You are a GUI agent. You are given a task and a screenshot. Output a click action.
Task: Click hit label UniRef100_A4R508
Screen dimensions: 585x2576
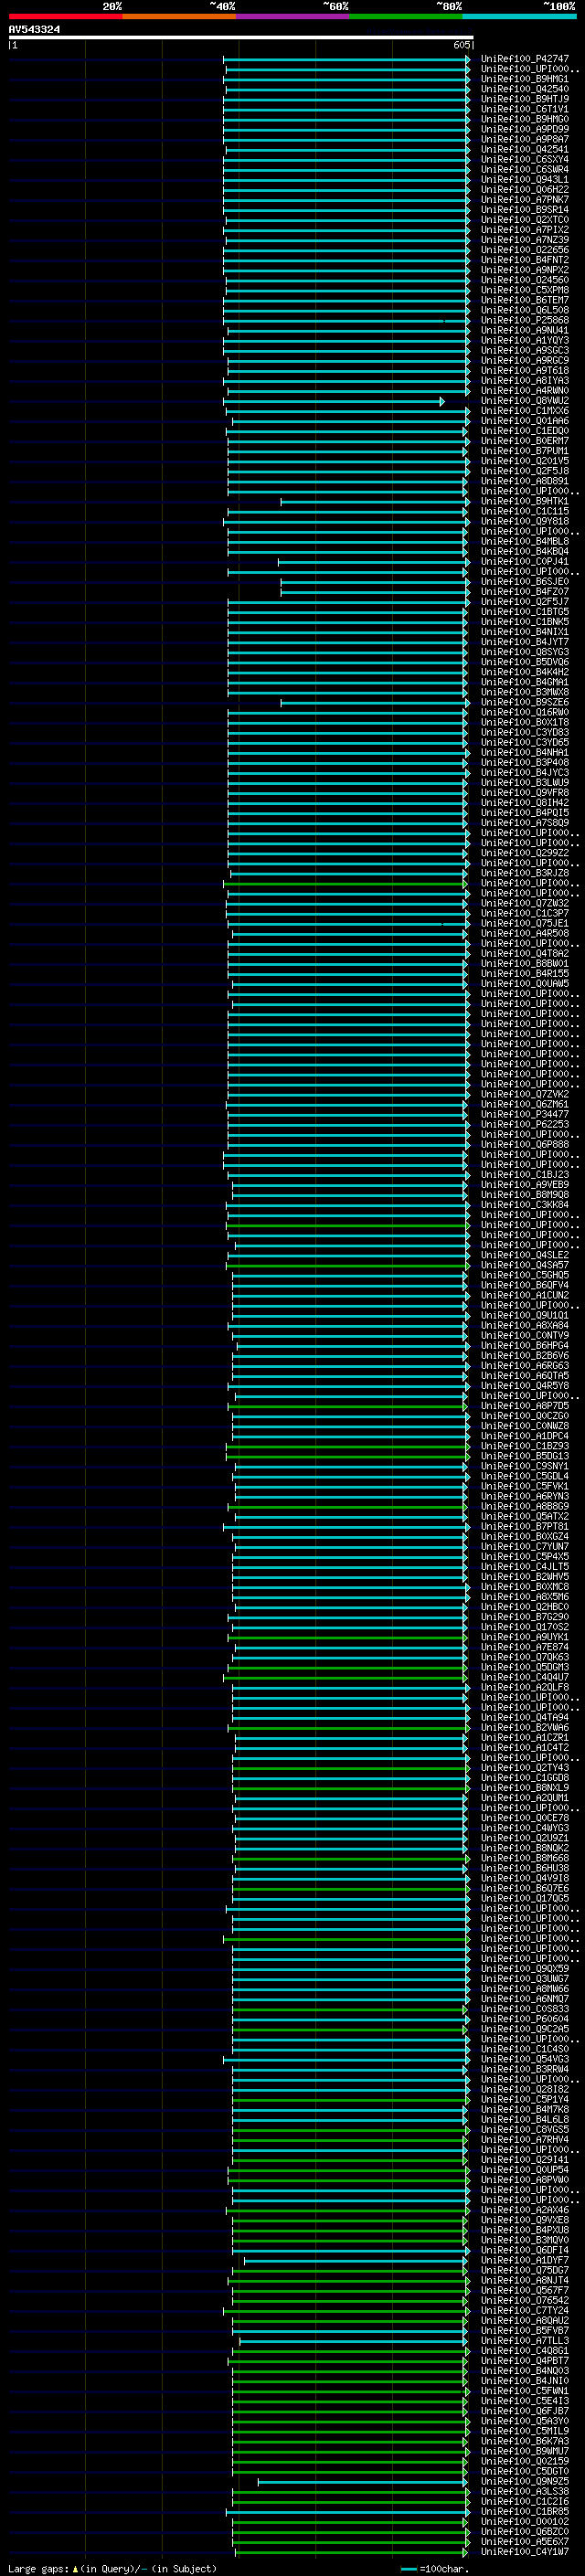pyautogui.click(x=525, y=933)
